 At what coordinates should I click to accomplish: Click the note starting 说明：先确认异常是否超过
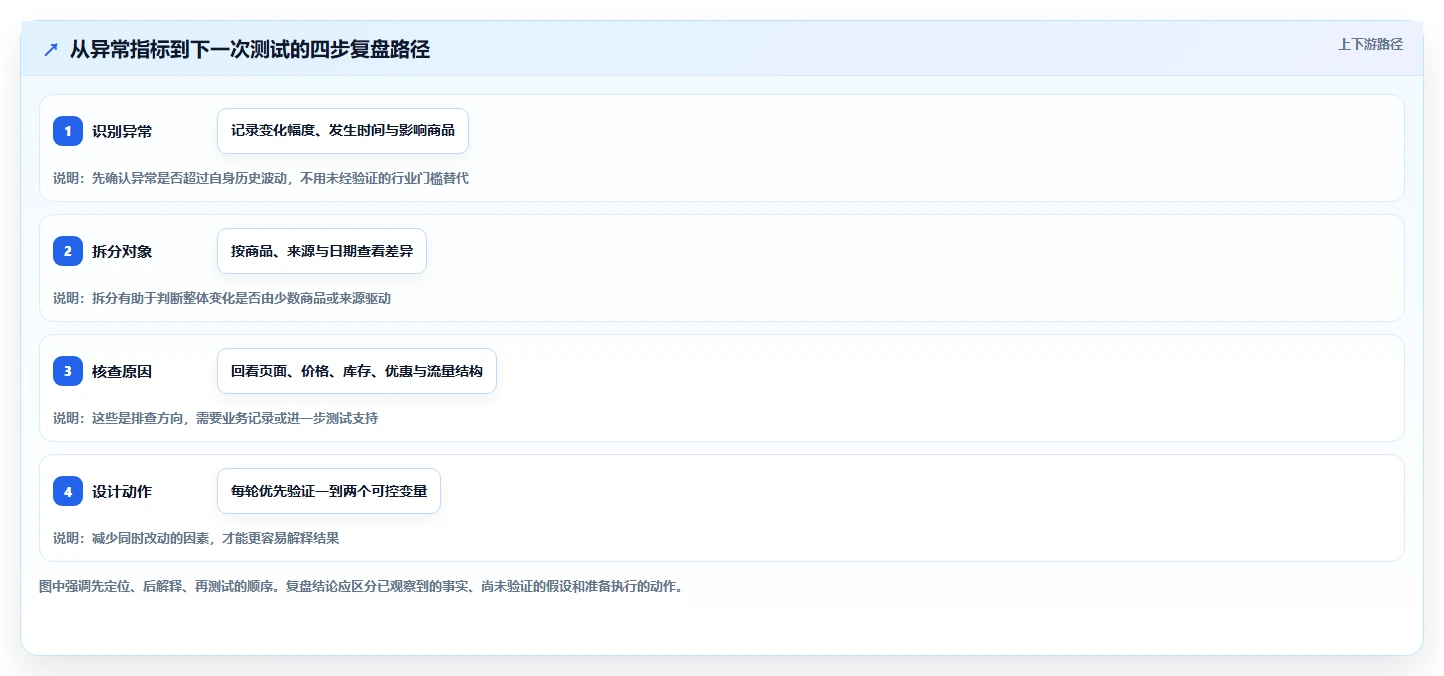pos(261,178)
